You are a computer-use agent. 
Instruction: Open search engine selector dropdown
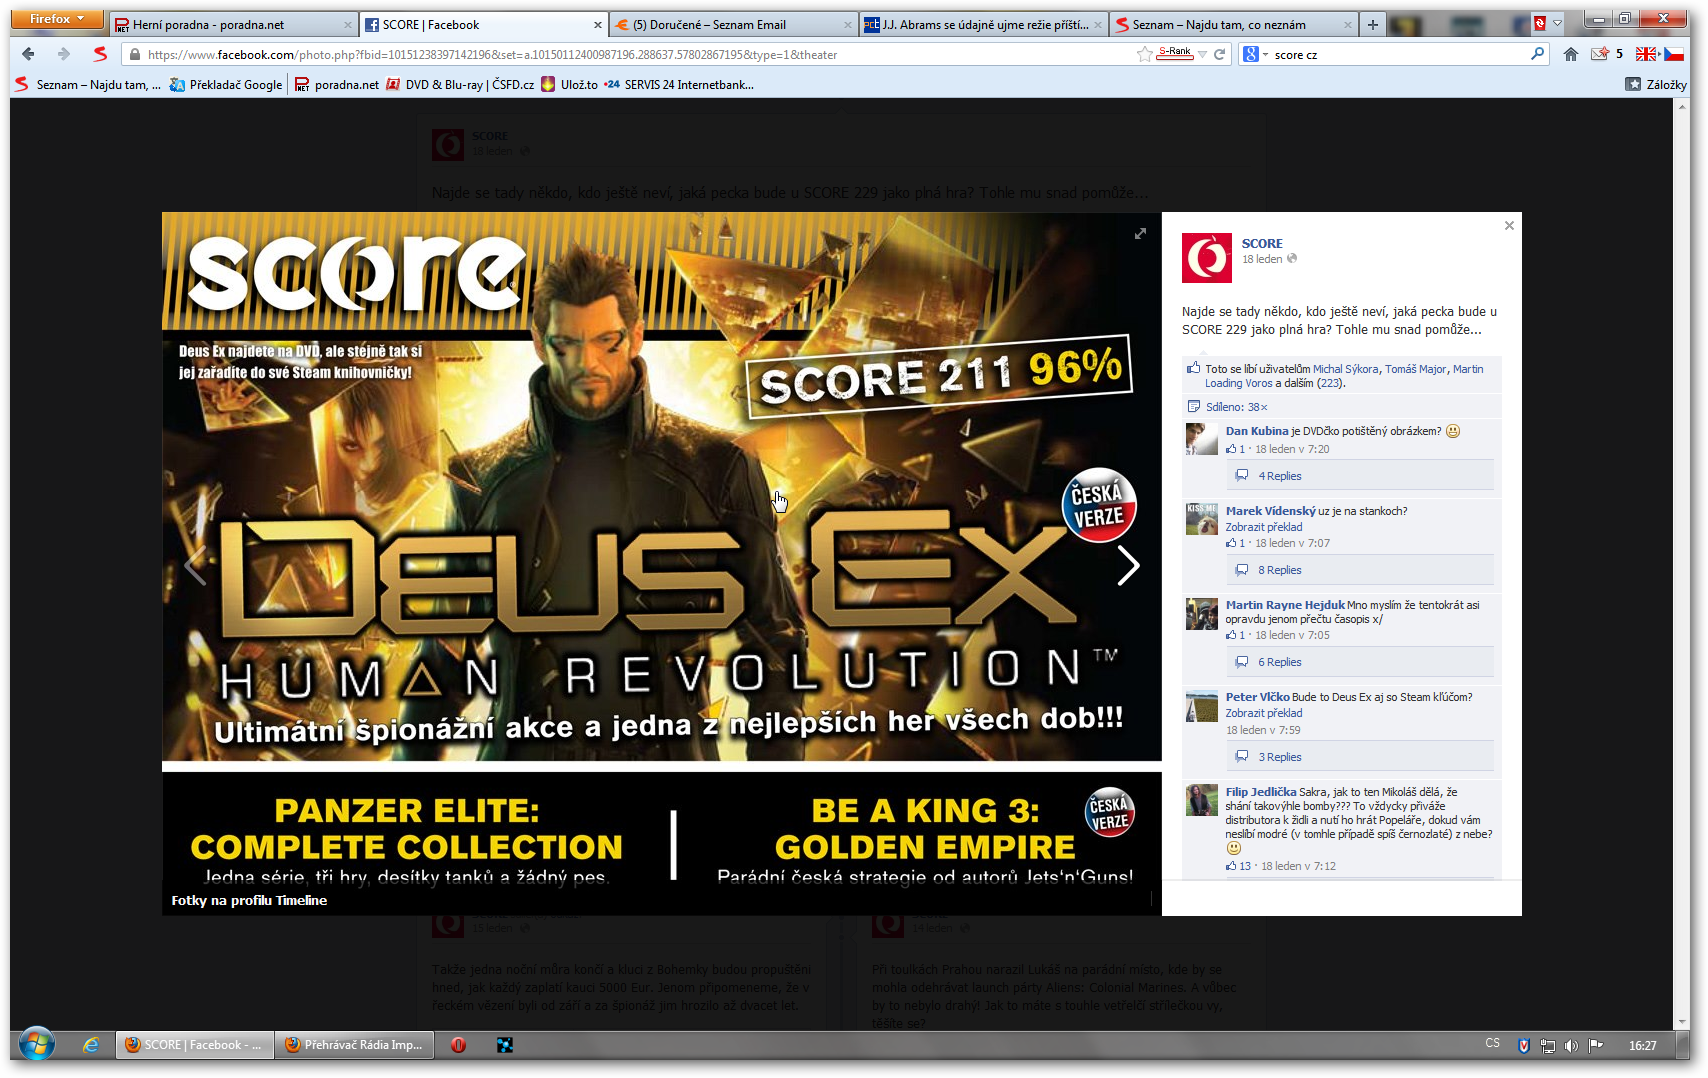pos(1254,55)
